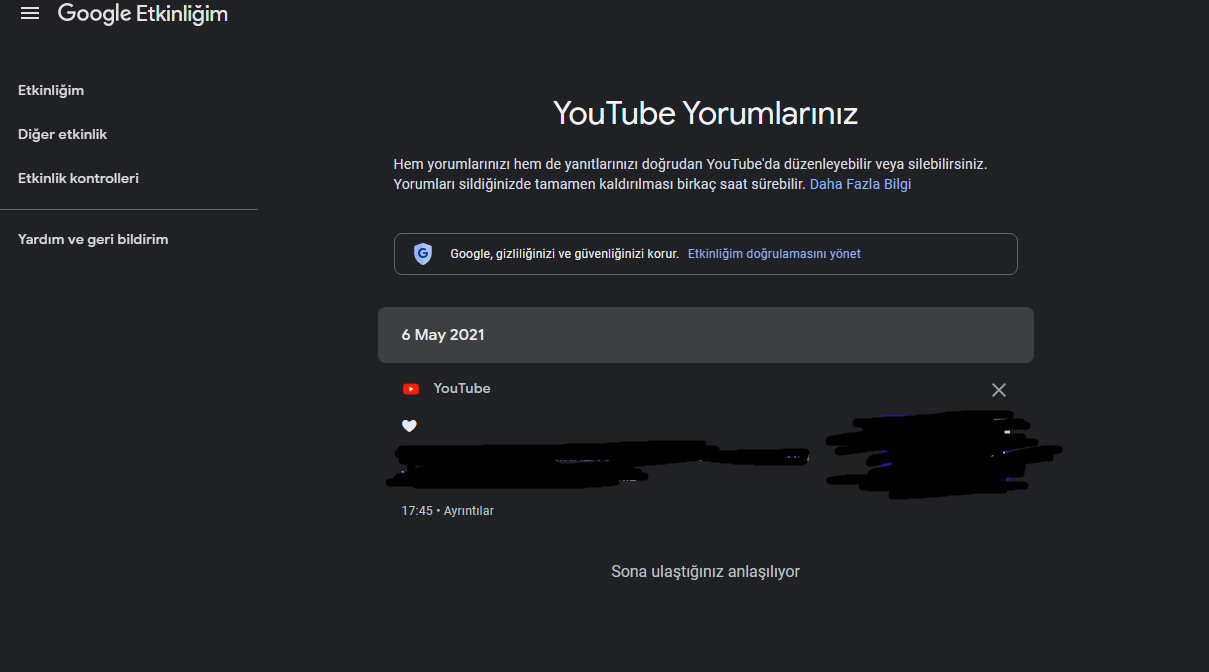Click the YouTube label on activity card
Viewport: 1209px width, 672px height.
click(x=462, y=388)
